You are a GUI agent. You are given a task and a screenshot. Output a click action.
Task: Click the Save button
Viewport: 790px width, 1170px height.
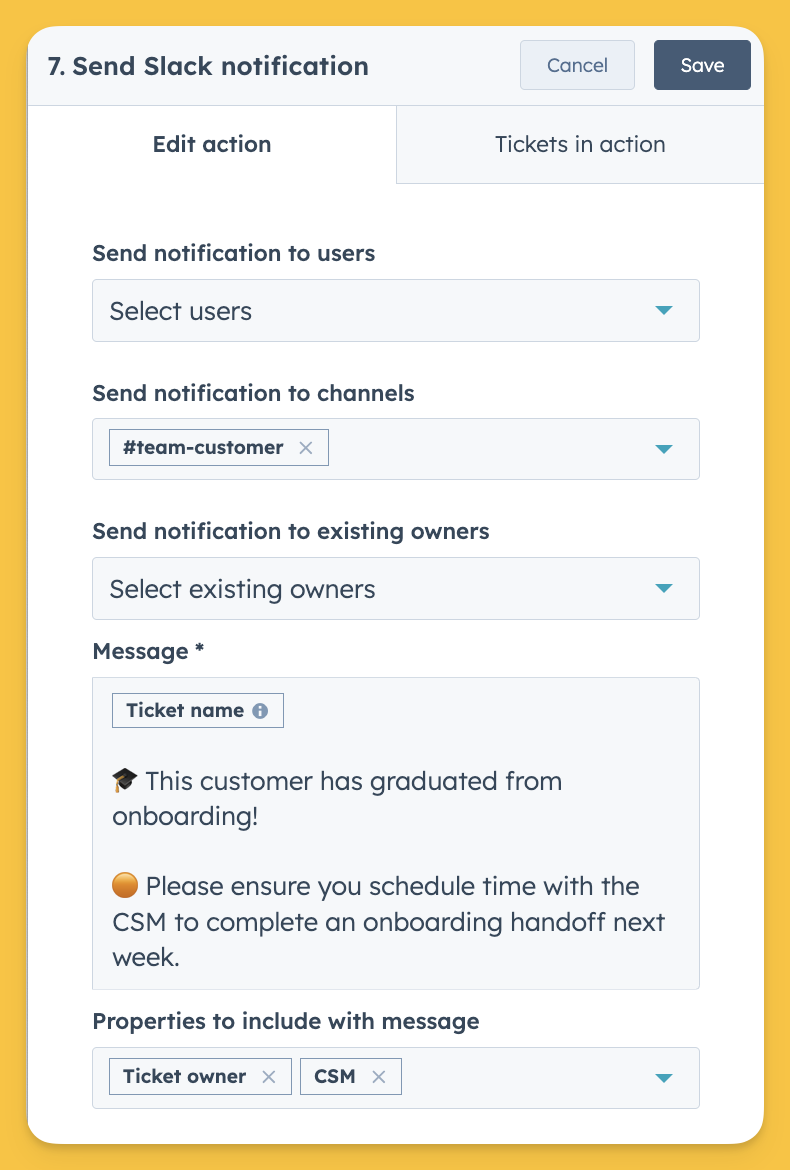[702, 65]
